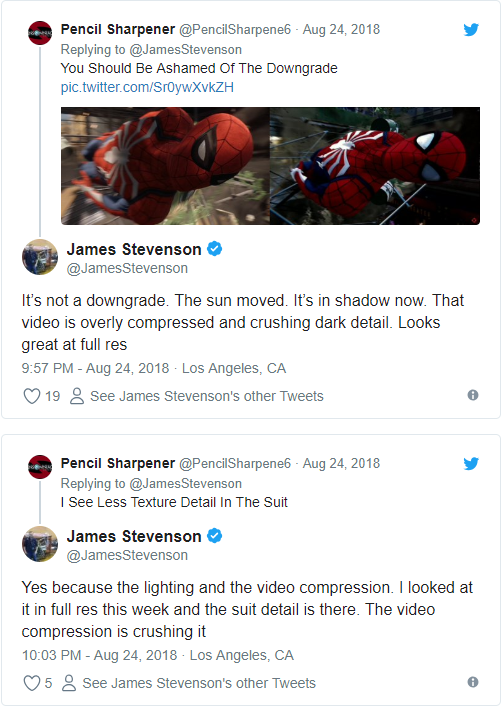This screenshot has width=501, height=707.
Task: Open the 10:03 PM - Aug 24, 2018 timestamp
Action: click(x=99, y=655)
